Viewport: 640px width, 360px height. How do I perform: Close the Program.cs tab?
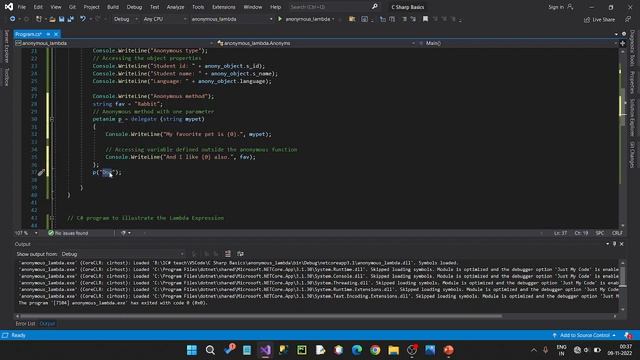[x=56, y=34]
